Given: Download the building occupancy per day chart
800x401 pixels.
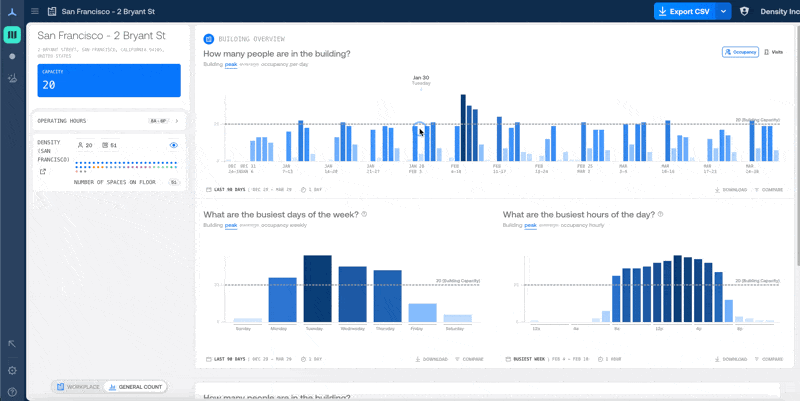Looking at the screenshot, I should click(731, 190).
